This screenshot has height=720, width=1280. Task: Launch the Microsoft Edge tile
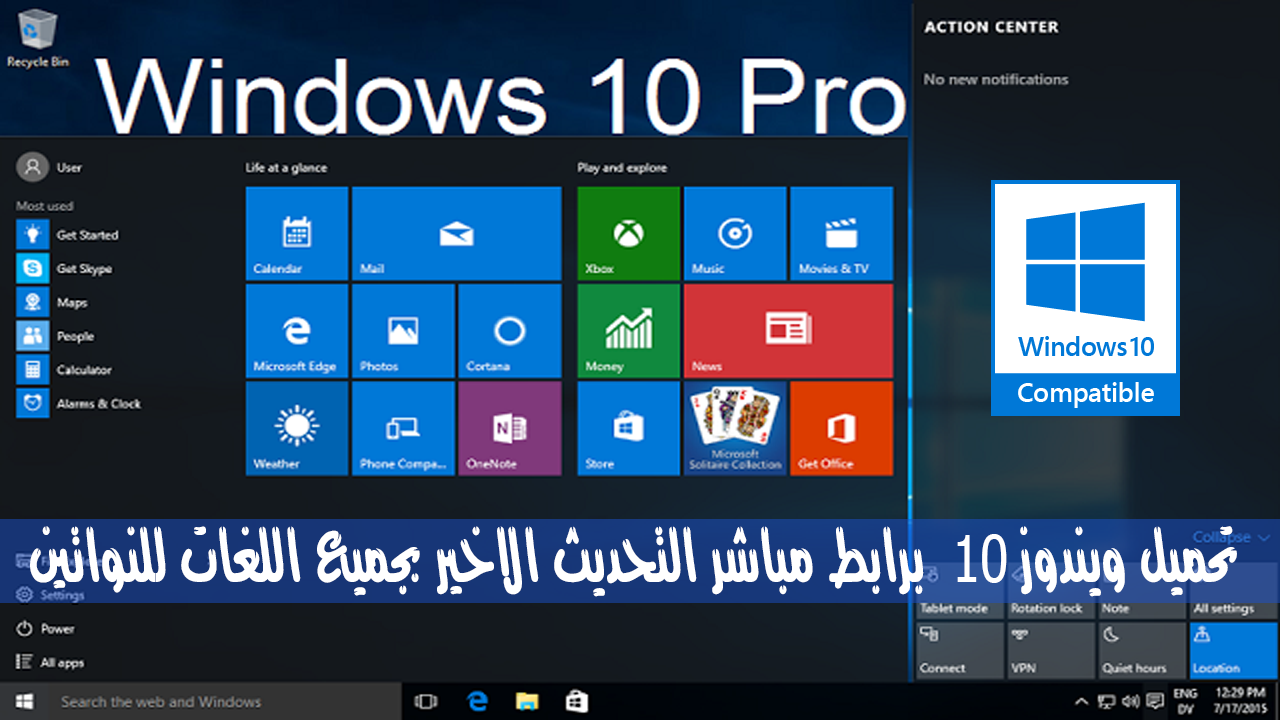[297, 330]
